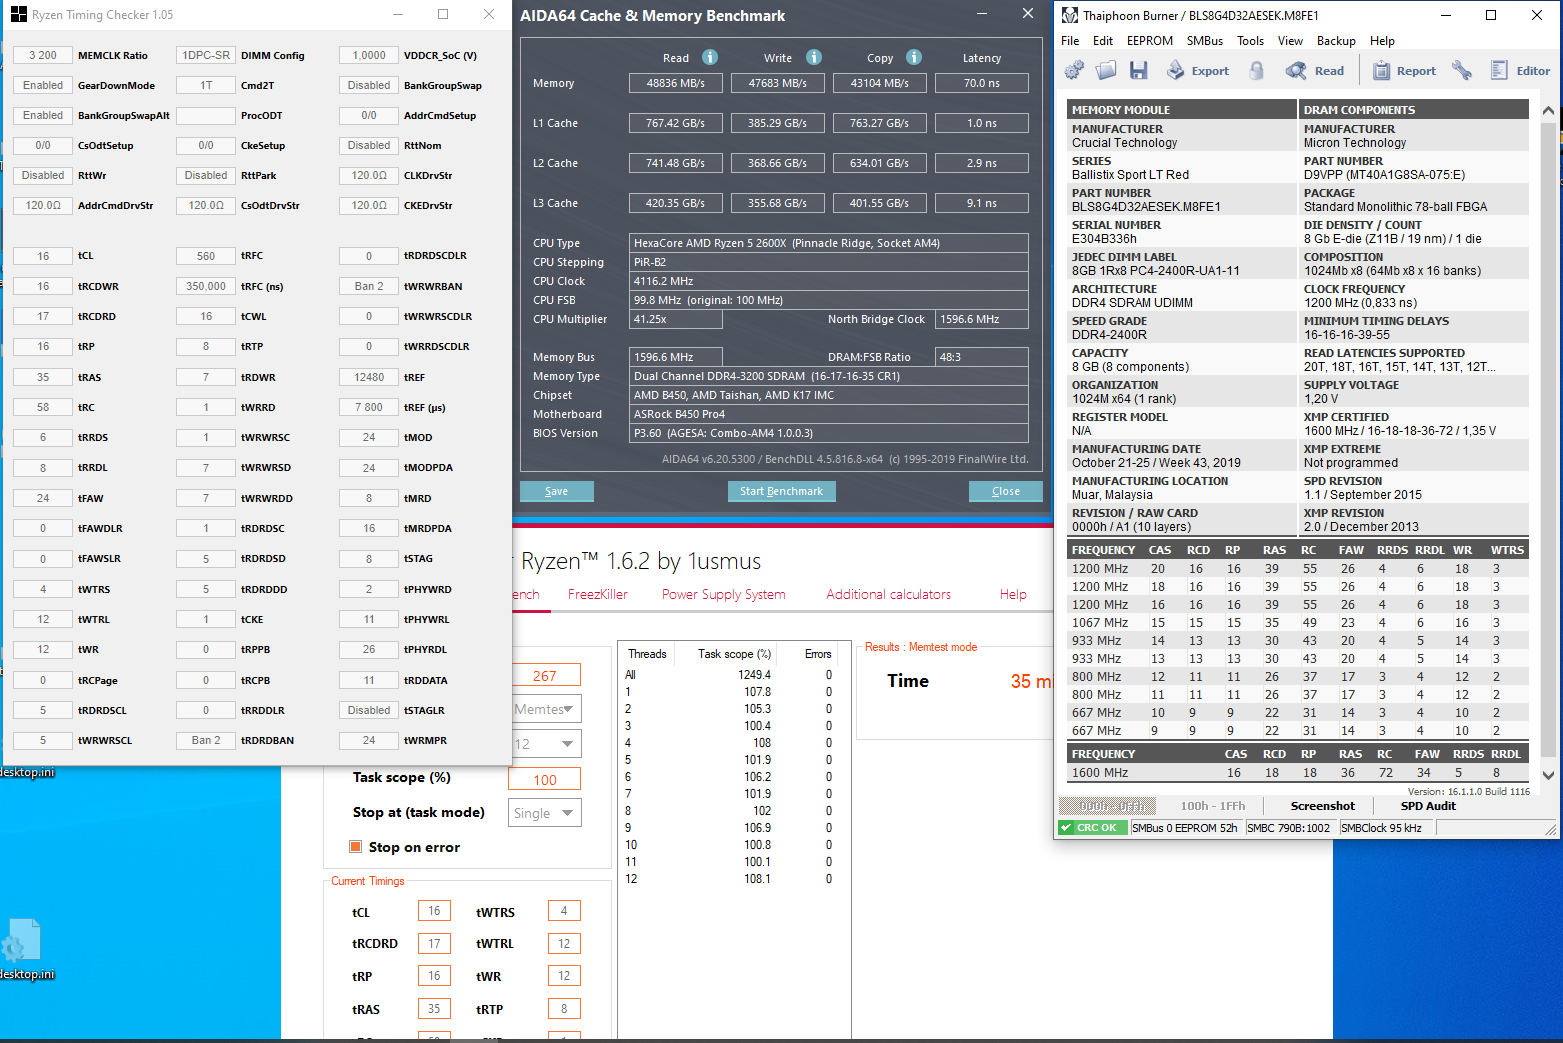
Task: Click the scroll down arrow in Thaiphoon Burner
Action: 1548,775
